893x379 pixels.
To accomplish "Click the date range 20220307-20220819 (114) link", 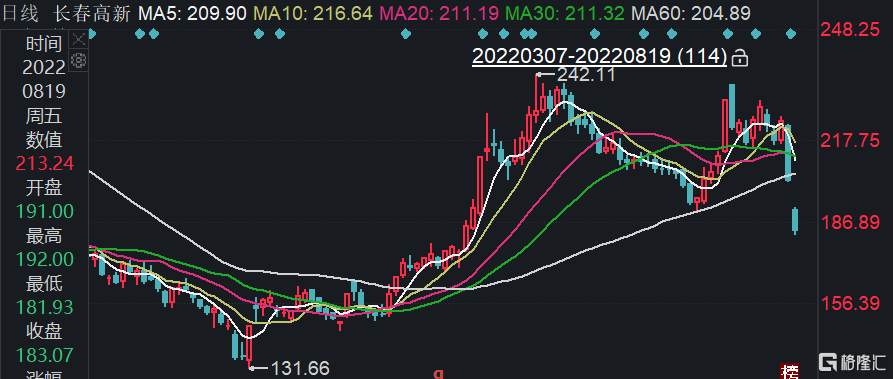I will click(x=599, y=57).
